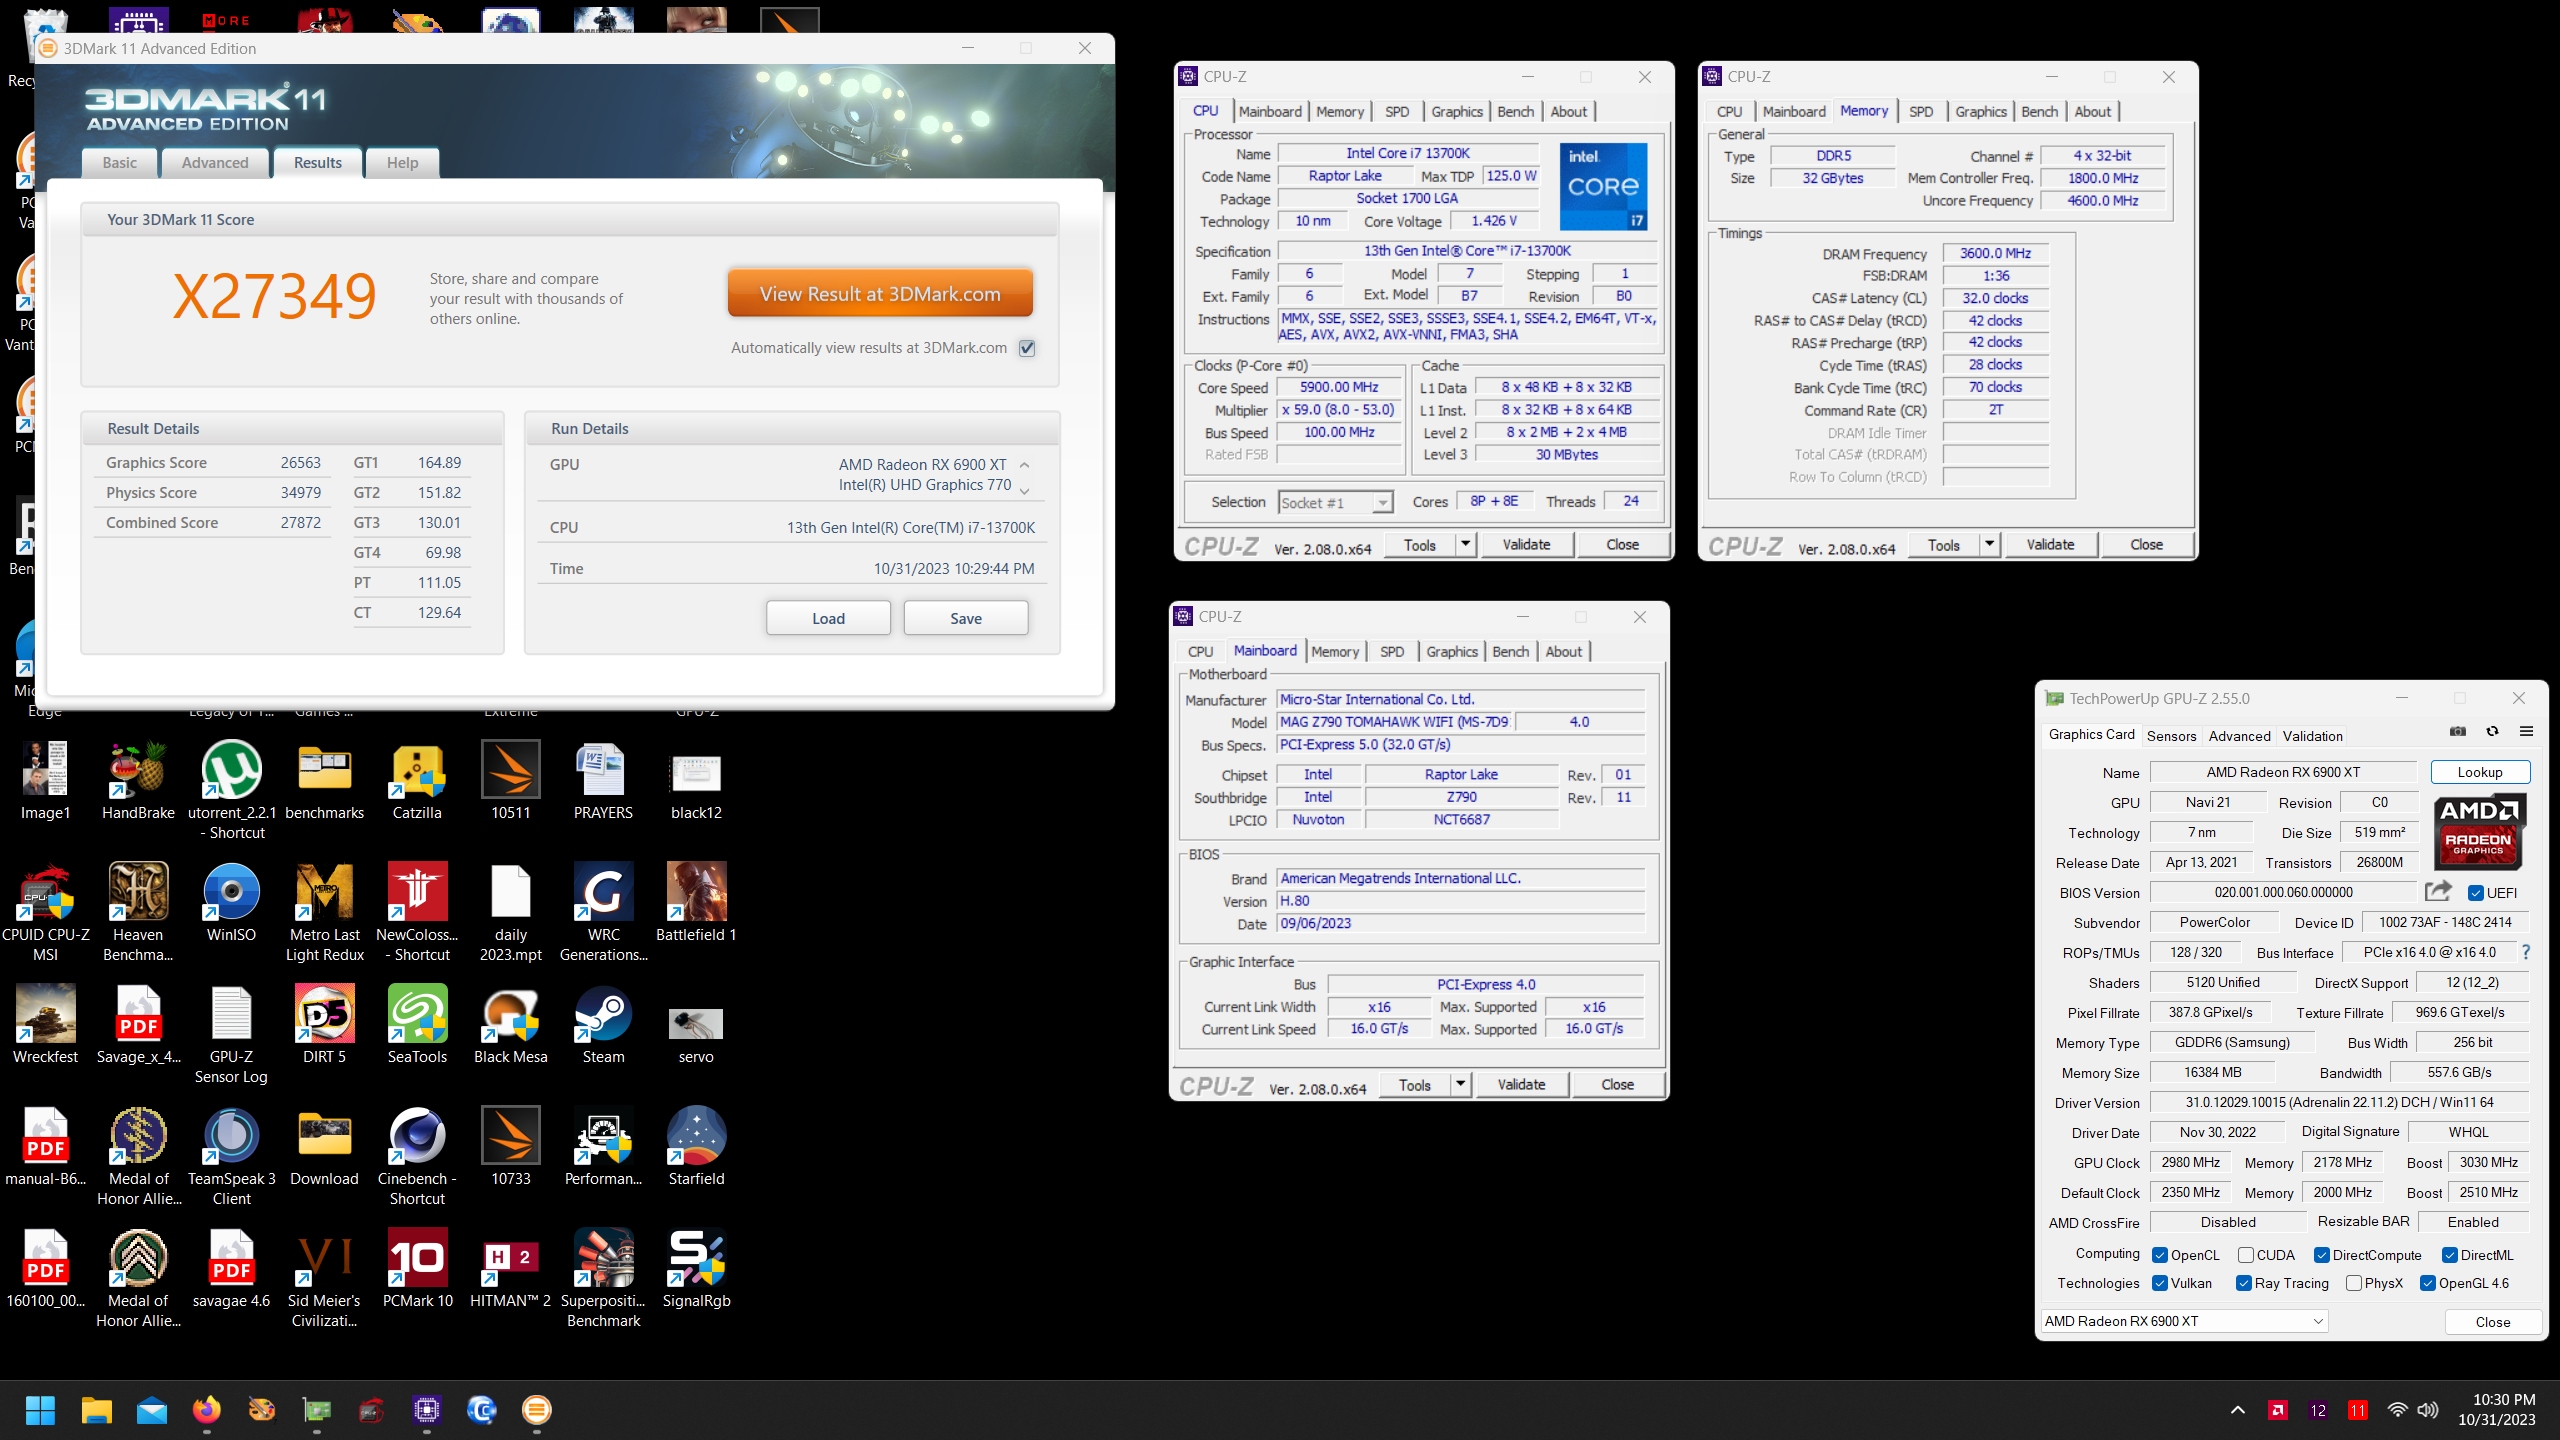Click the Graphics Score value 26563
The width and height of the screenshot is (2560, 1440).
pos(300,462)
